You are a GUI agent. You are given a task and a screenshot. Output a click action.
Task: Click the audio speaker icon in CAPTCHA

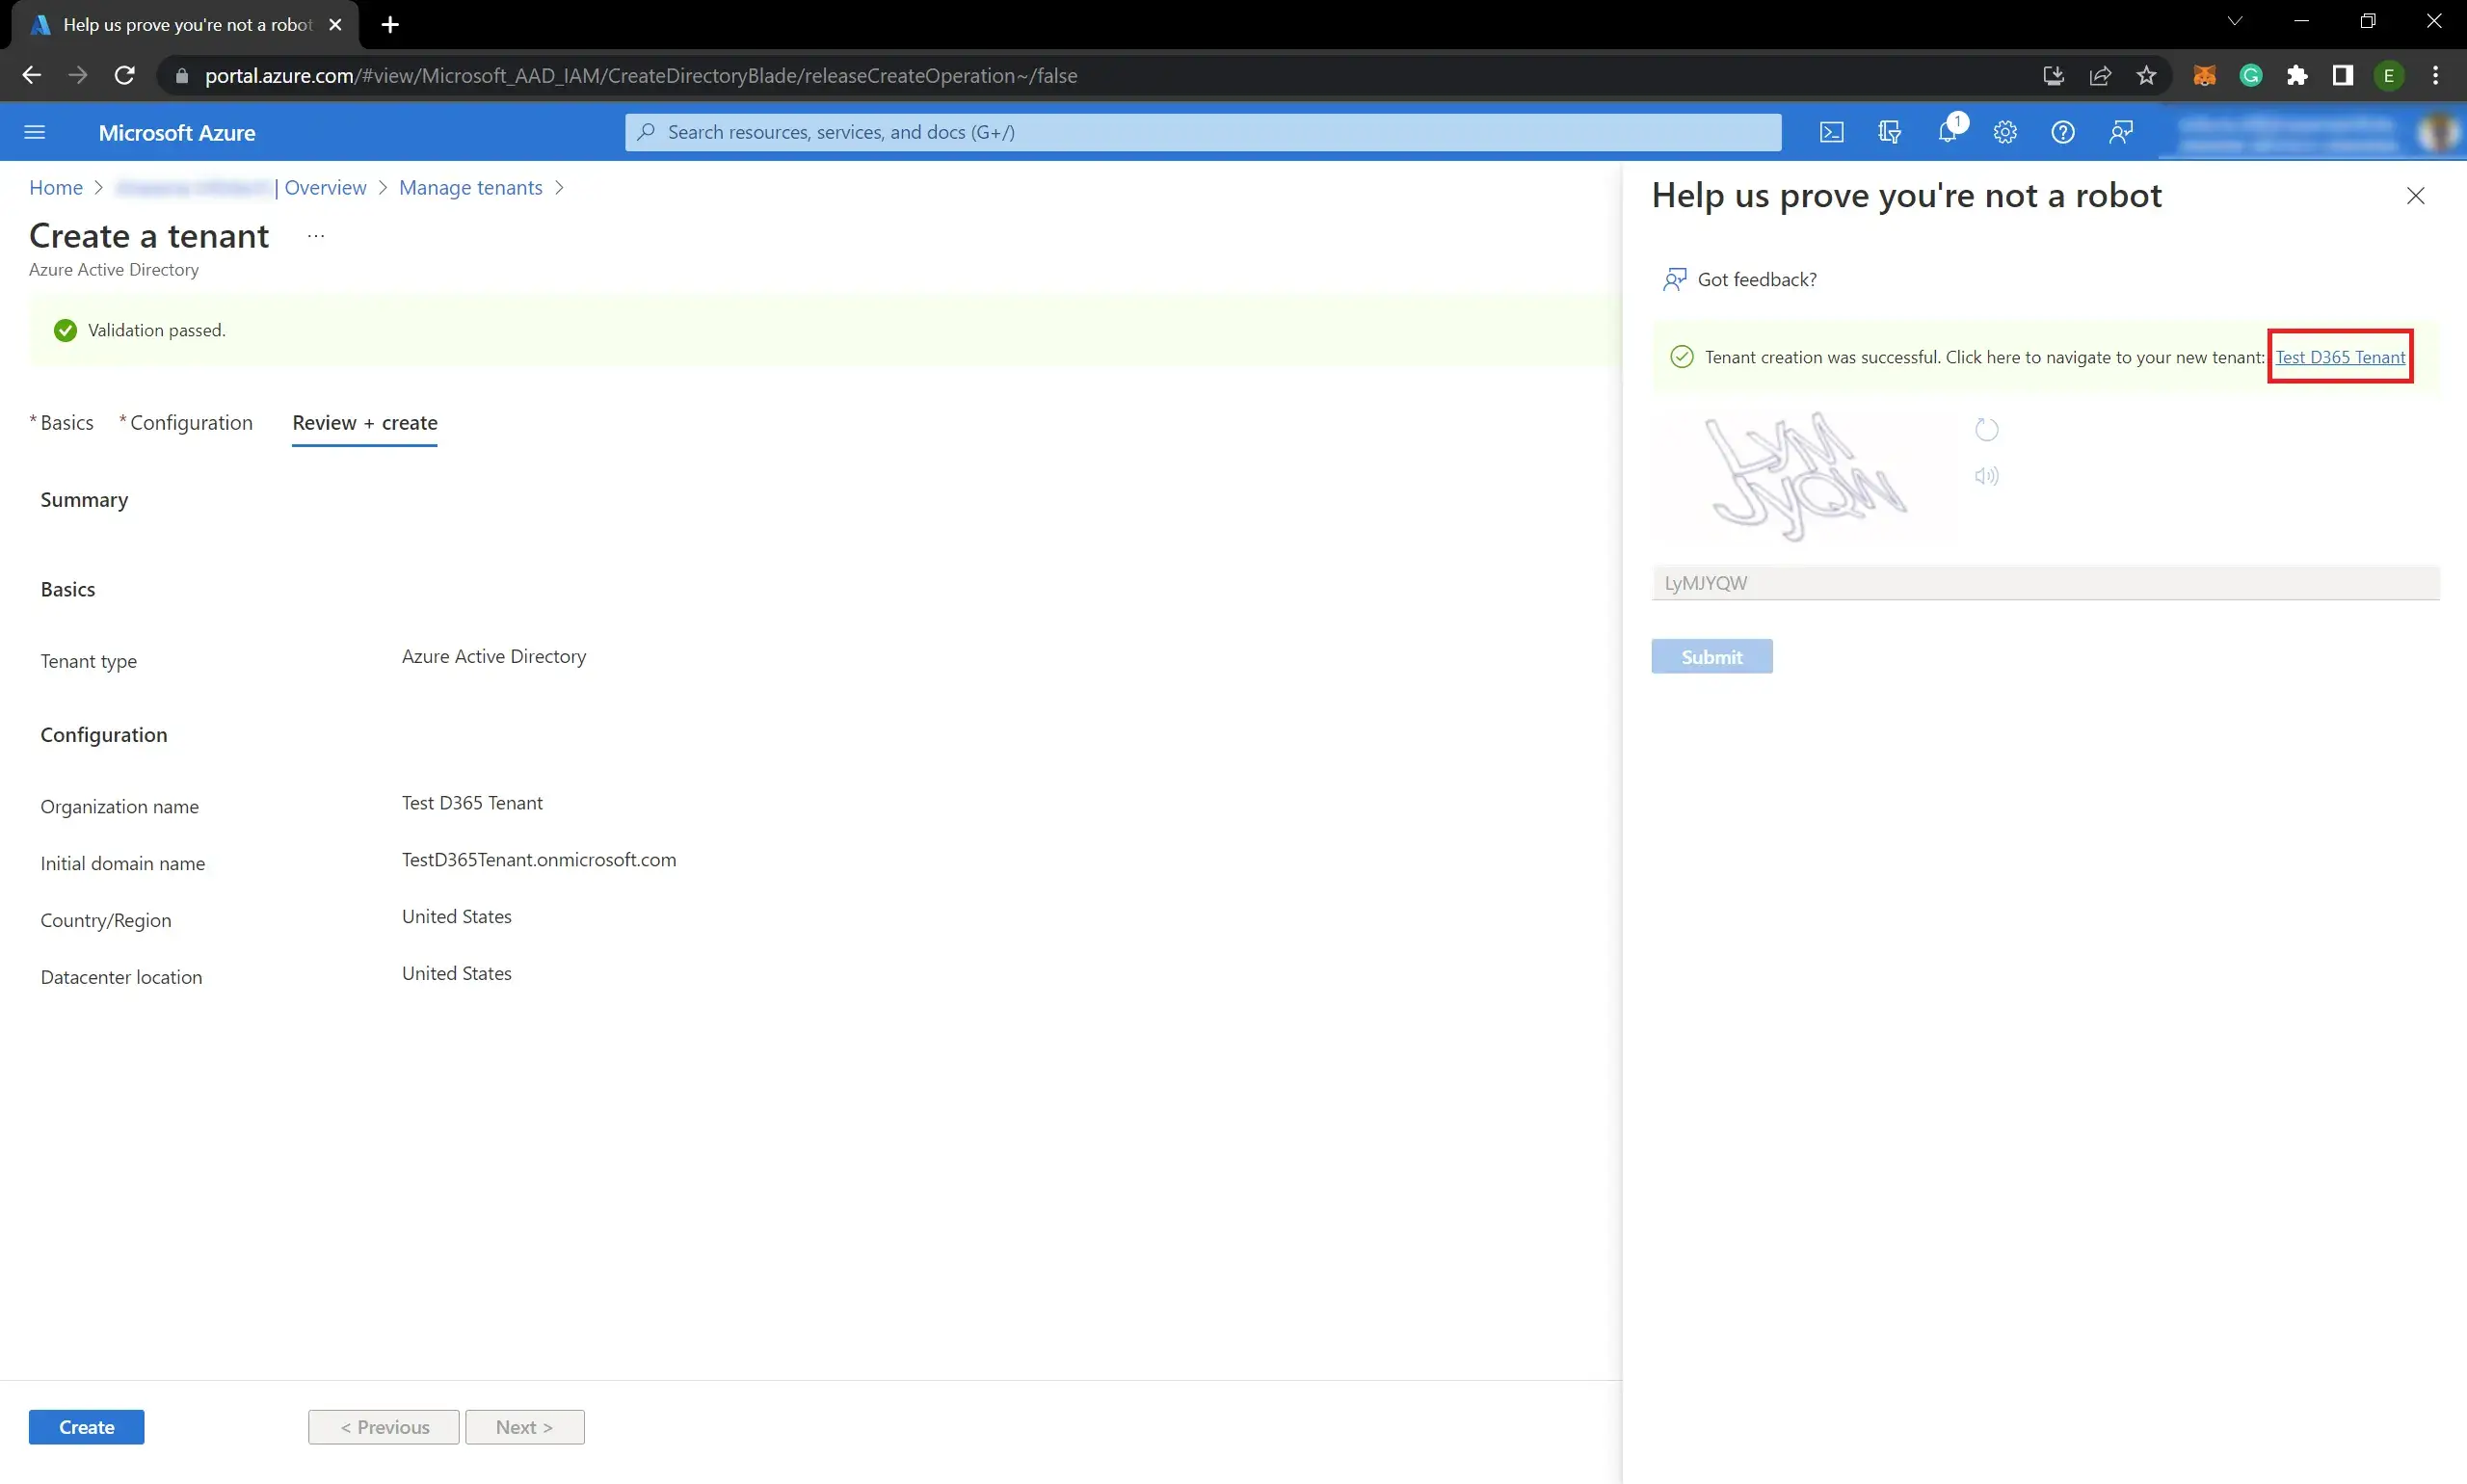[1986, 476]
